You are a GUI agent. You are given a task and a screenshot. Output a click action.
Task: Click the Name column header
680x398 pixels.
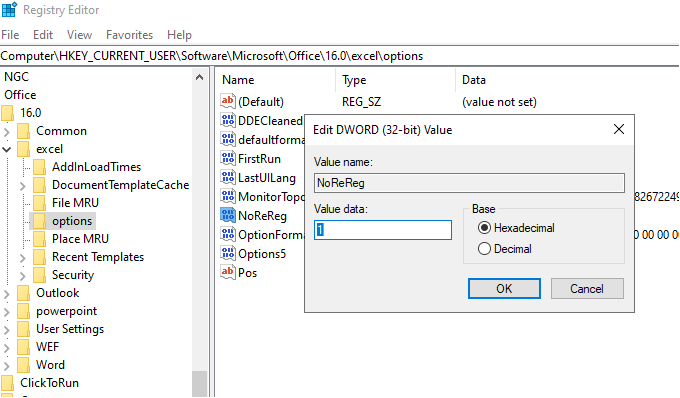276,80
